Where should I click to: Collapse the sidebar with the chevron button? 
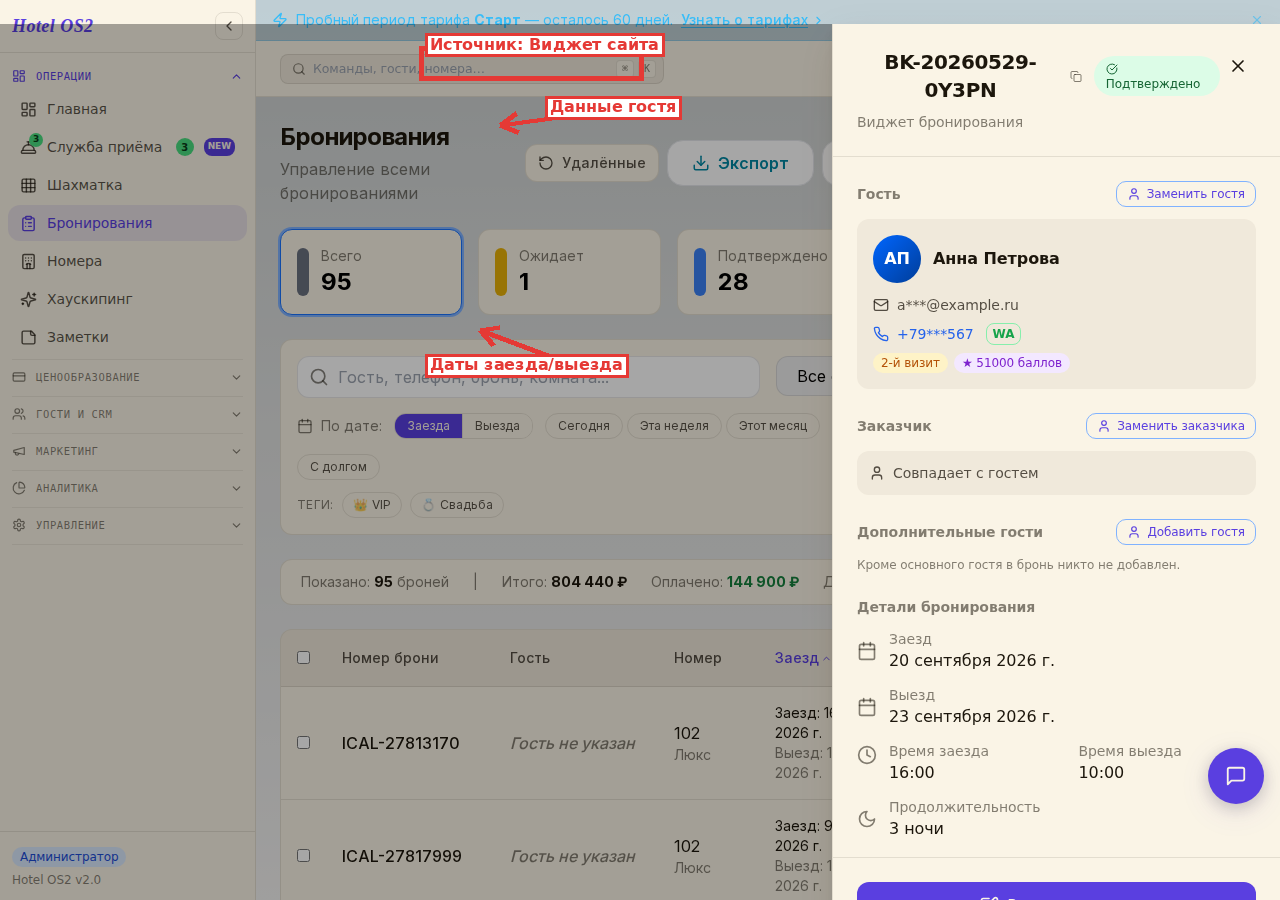[229, 26]
